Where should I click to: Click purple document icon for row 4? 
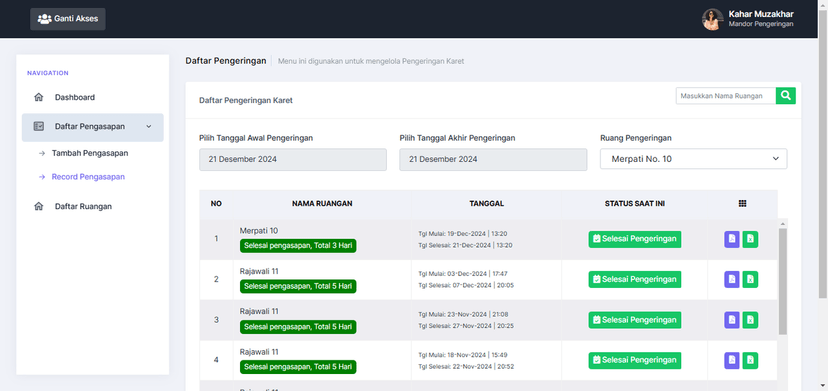(x=731, y=360)
